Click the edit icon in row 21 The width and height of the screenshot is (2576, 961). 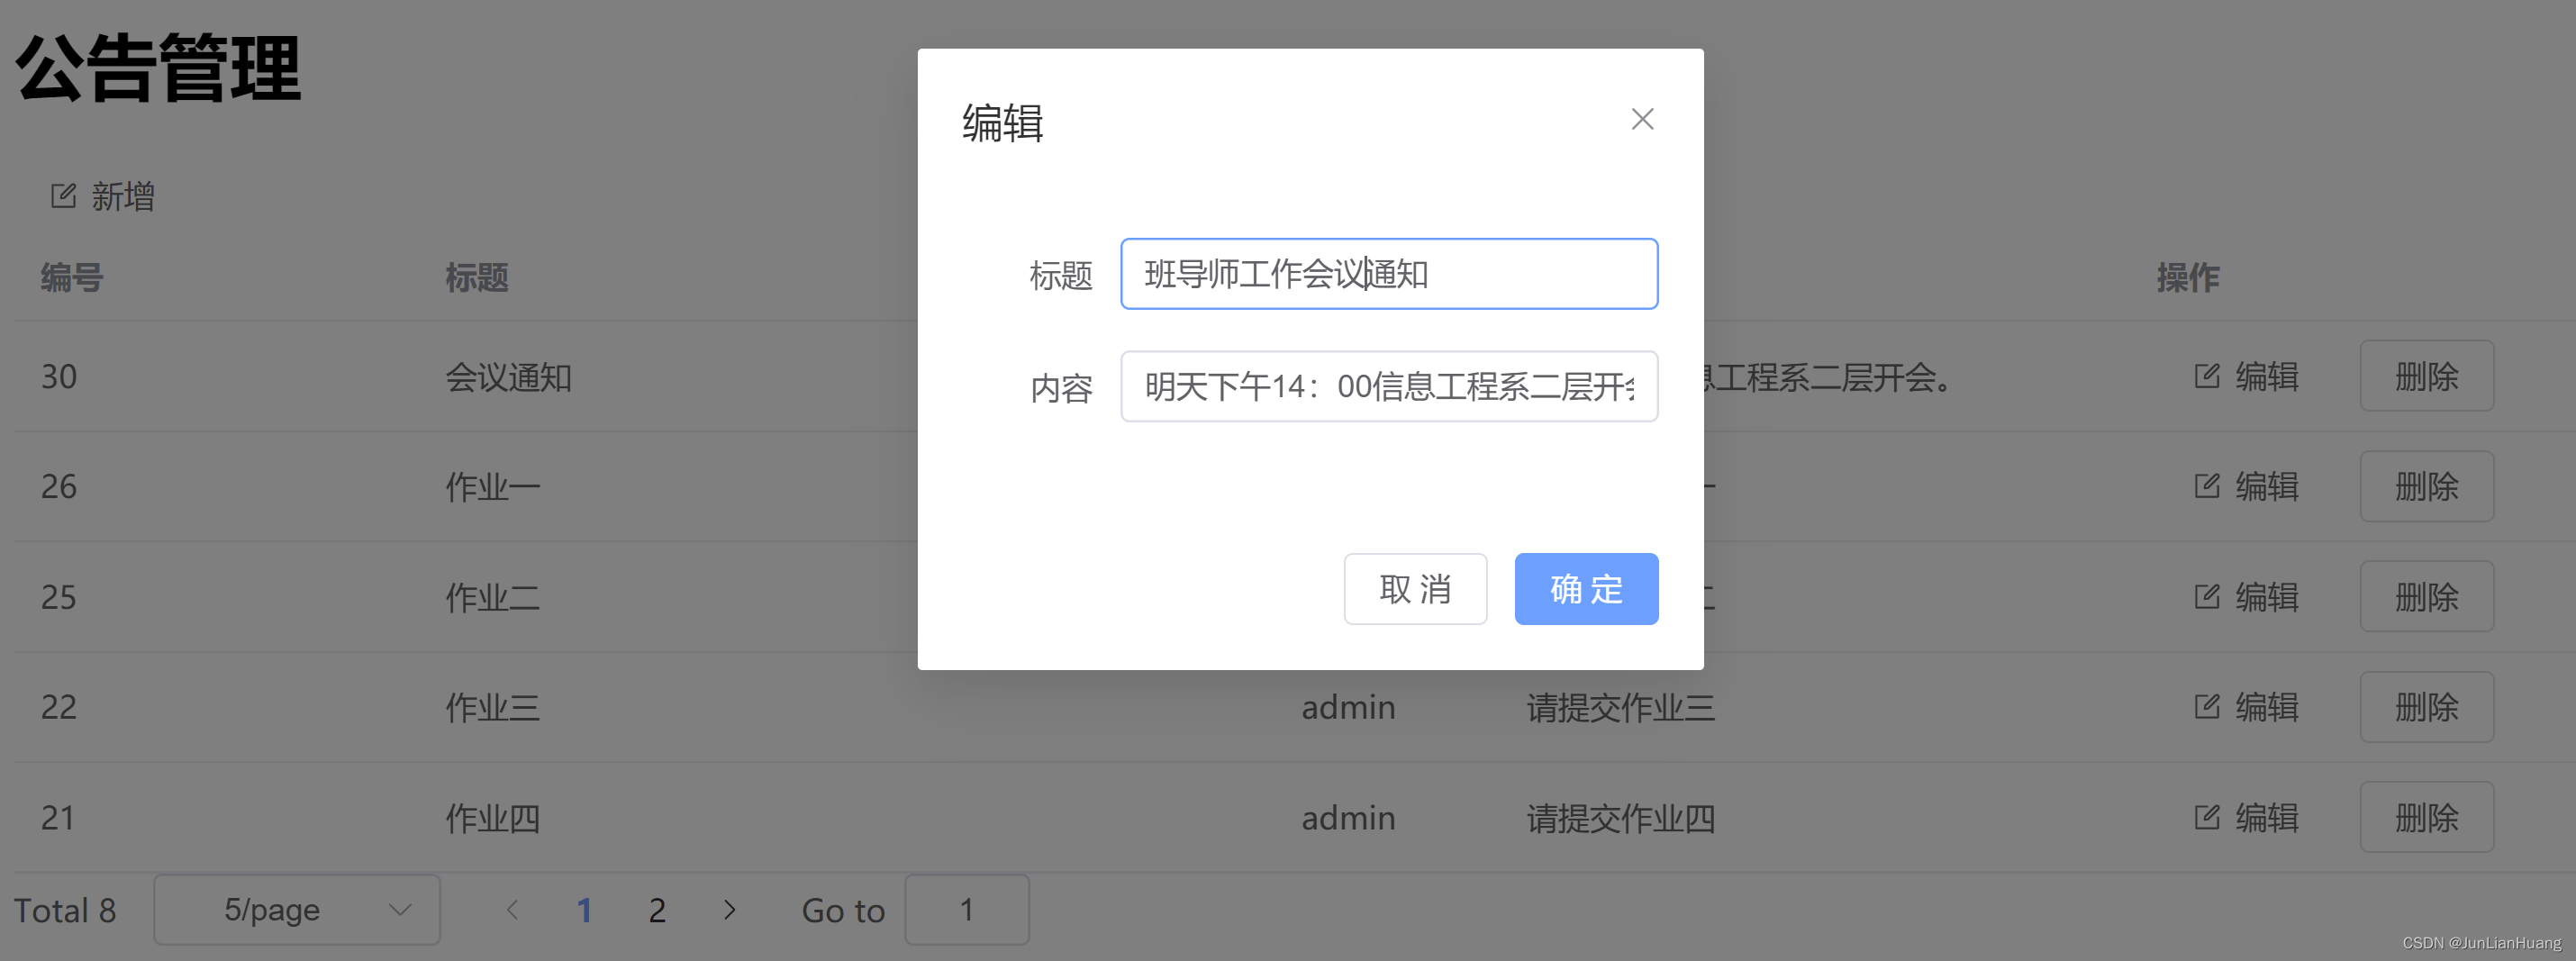coord(2207,817)
